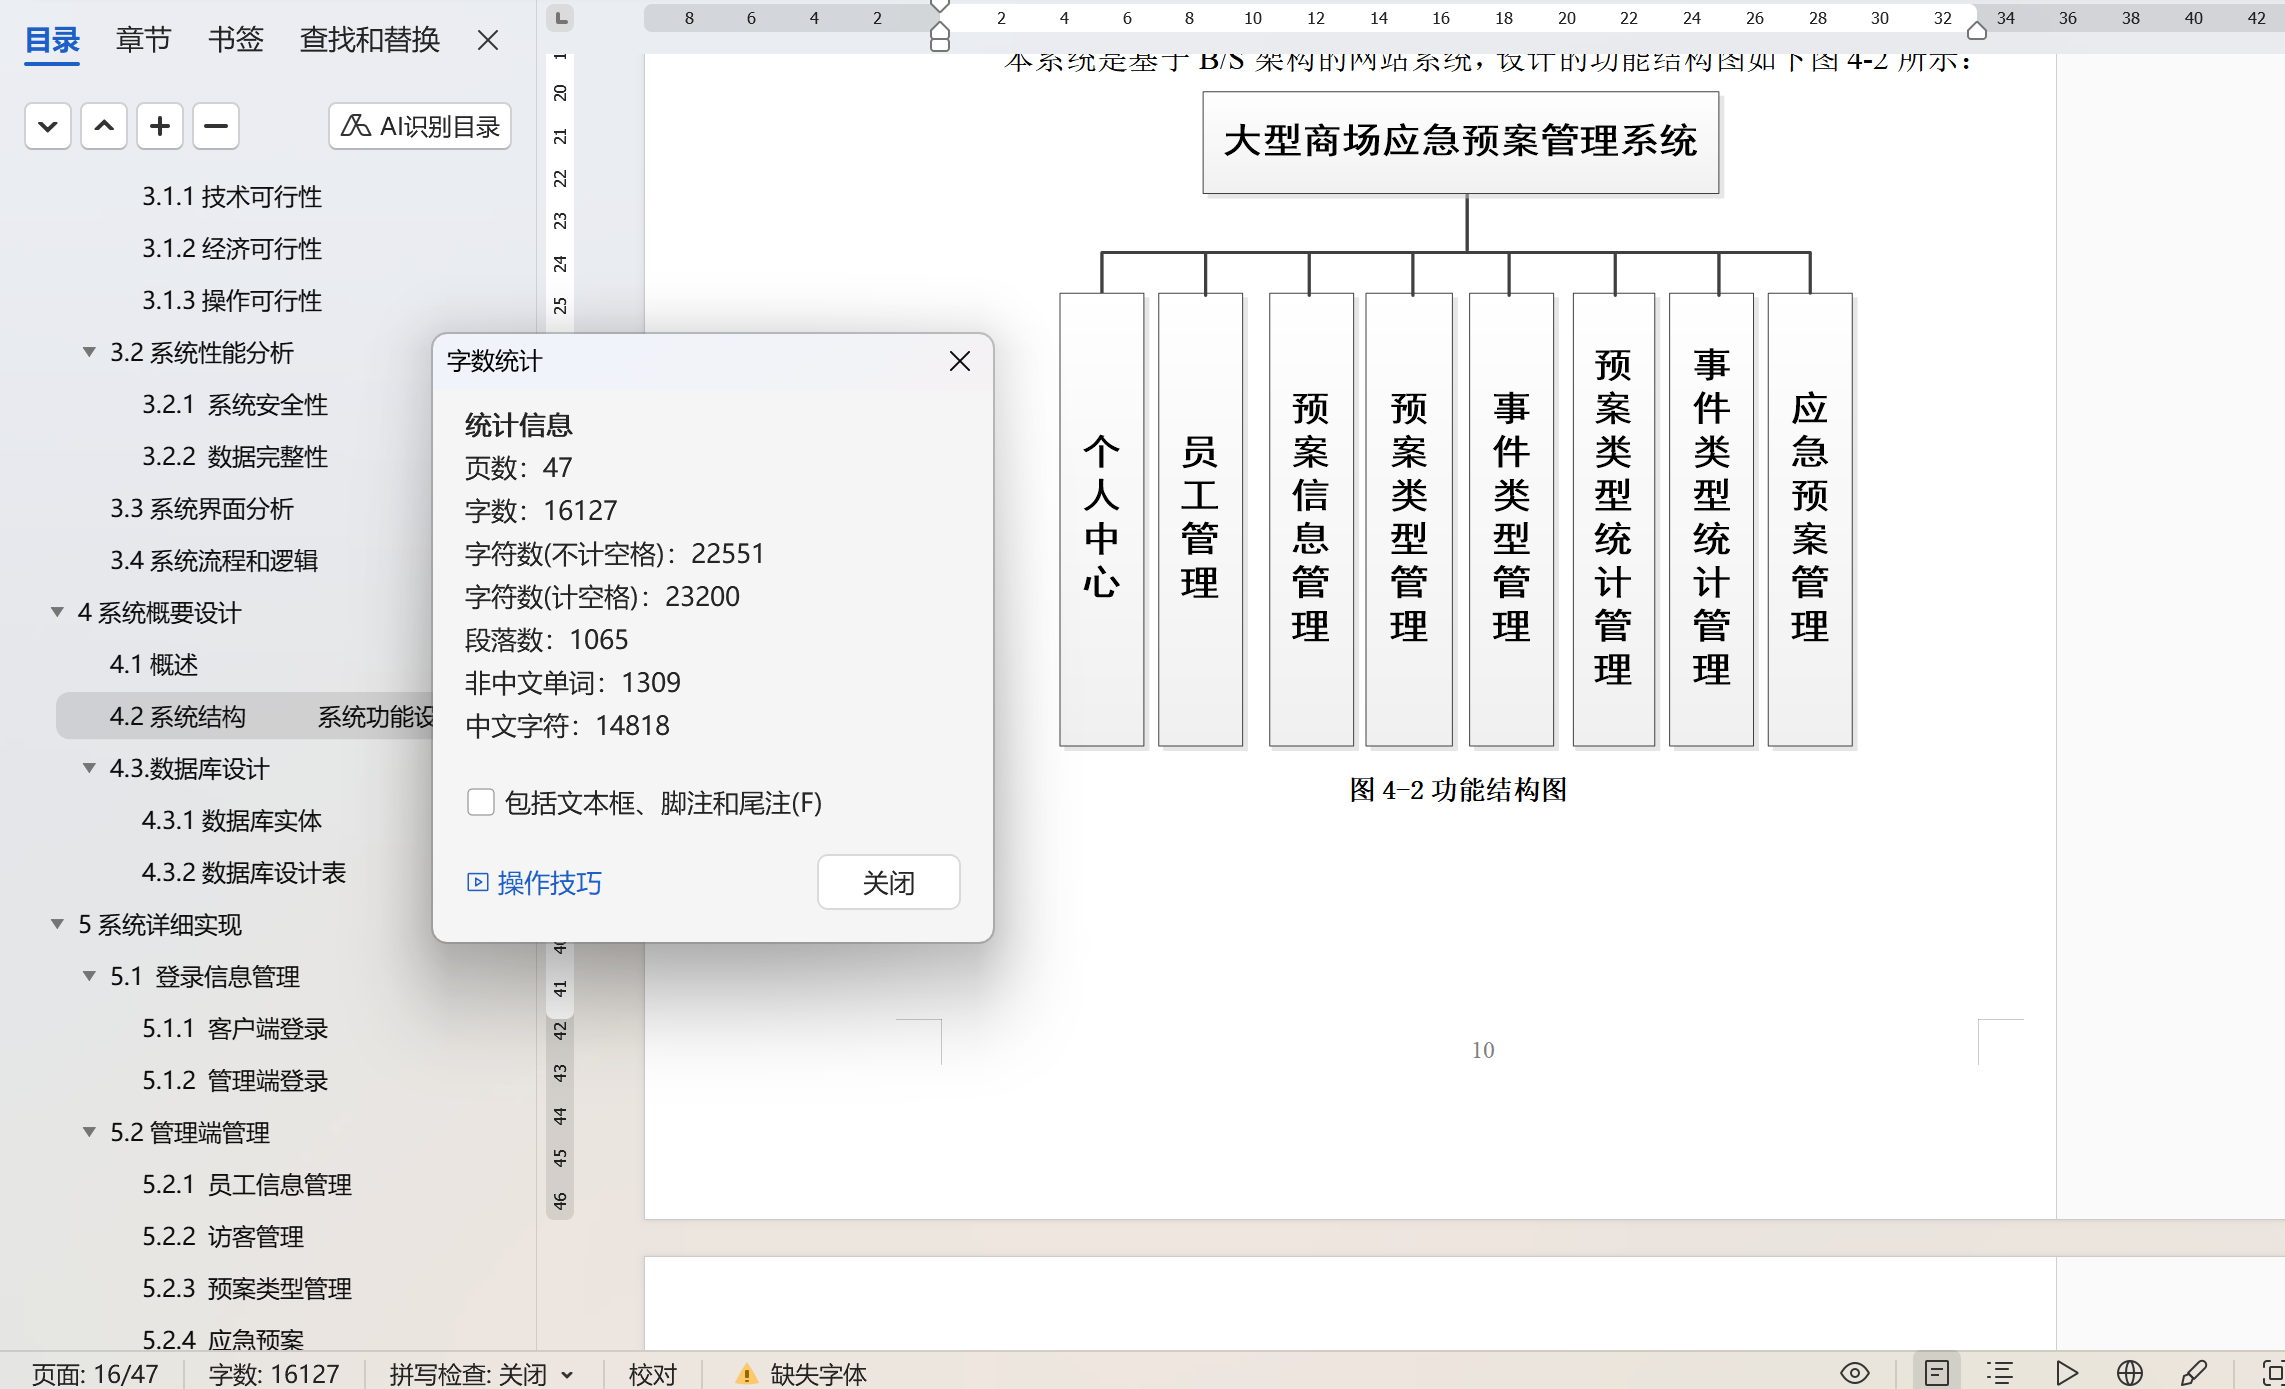This screenshot has height=1389, width=2285.
Task: Collapse the 3.2 系统性能分析 section
Action: tap(89, 352)
